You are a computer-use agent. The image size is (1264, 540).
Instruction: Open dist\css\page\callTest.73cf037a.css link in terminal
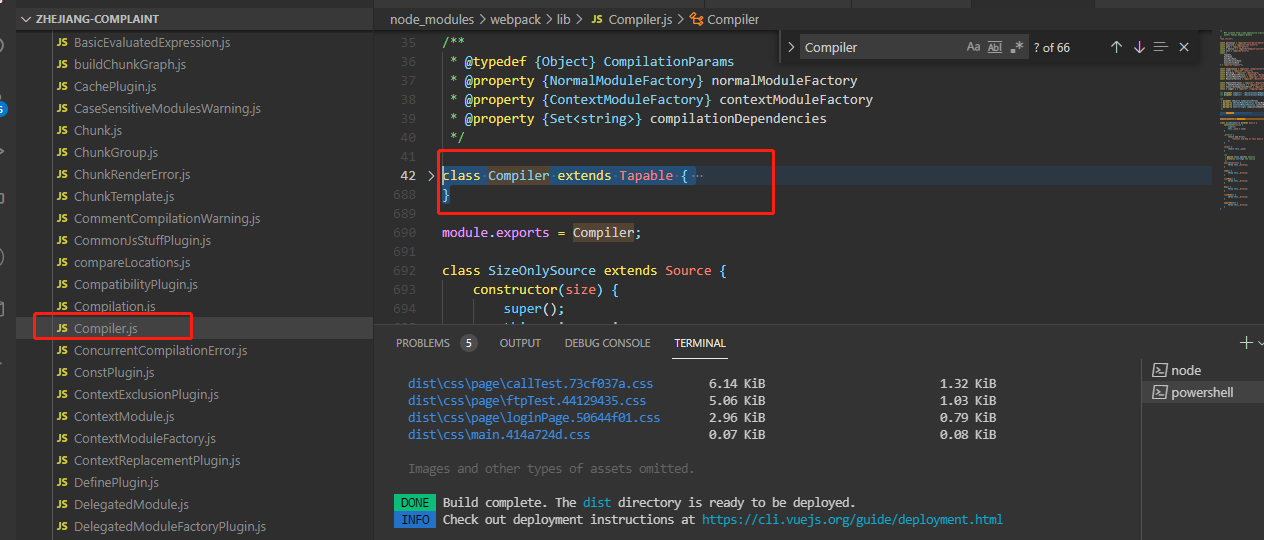[530, 383]
